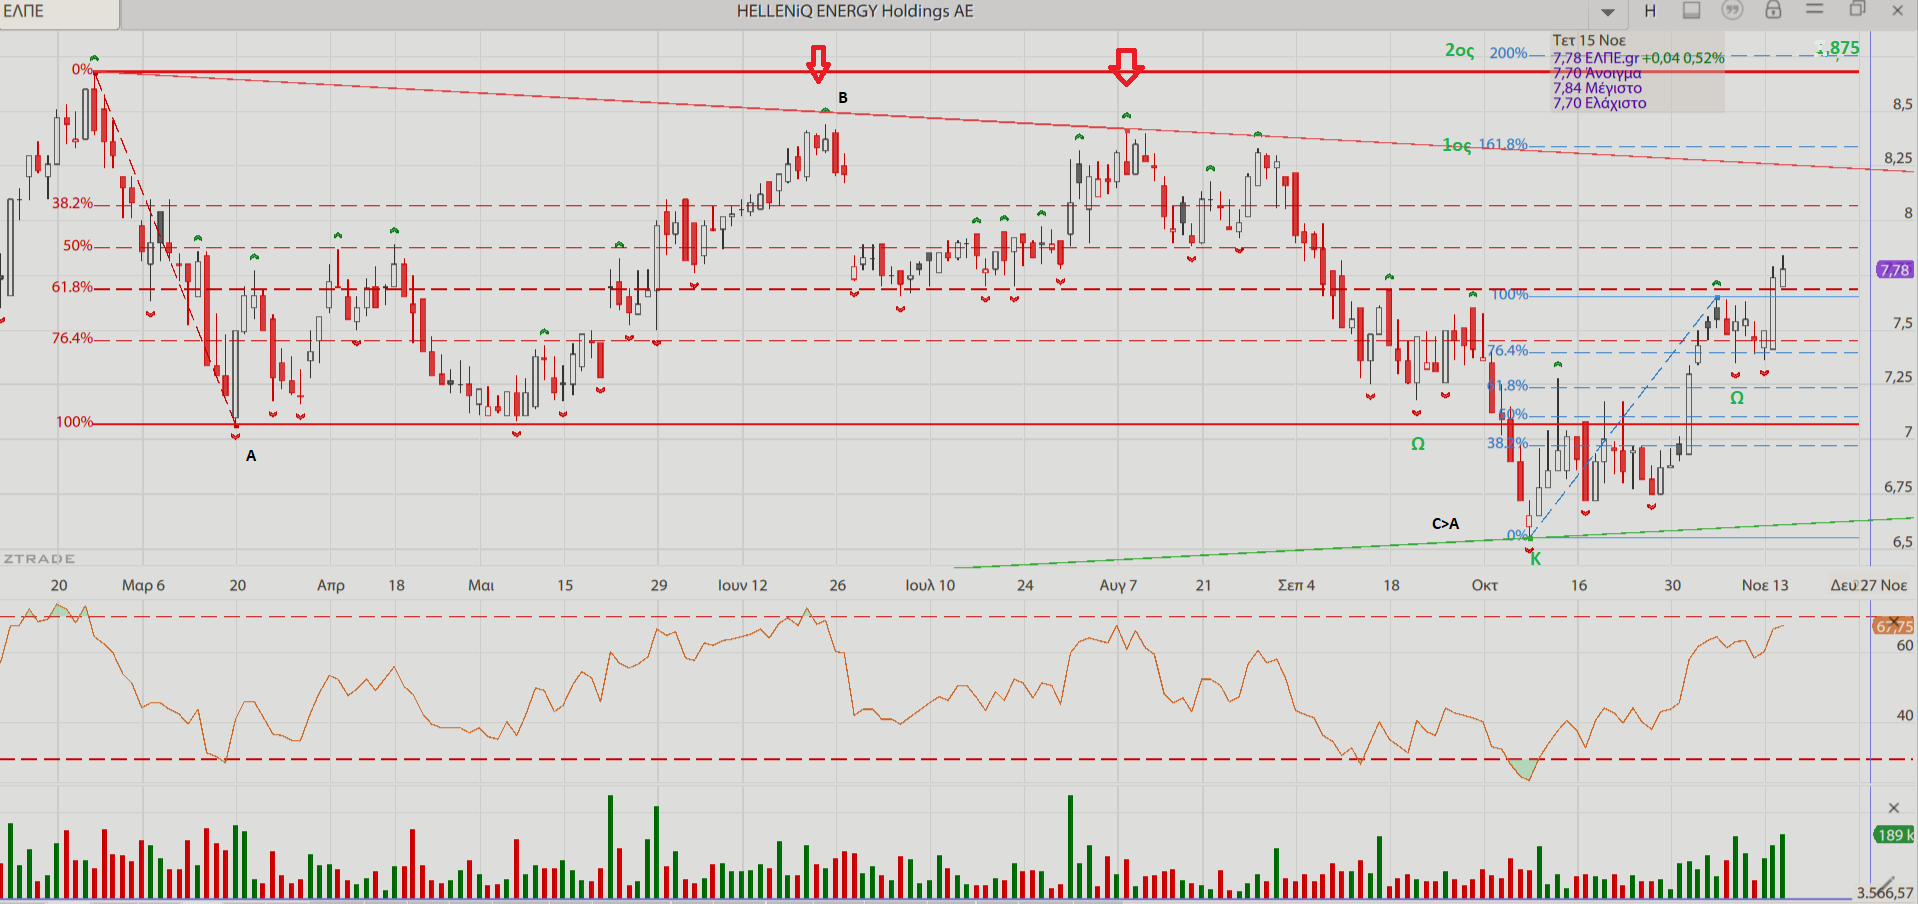1918x904 pixels.
Task: Click the blue 200% extension label
Action: click(1508, 53)
